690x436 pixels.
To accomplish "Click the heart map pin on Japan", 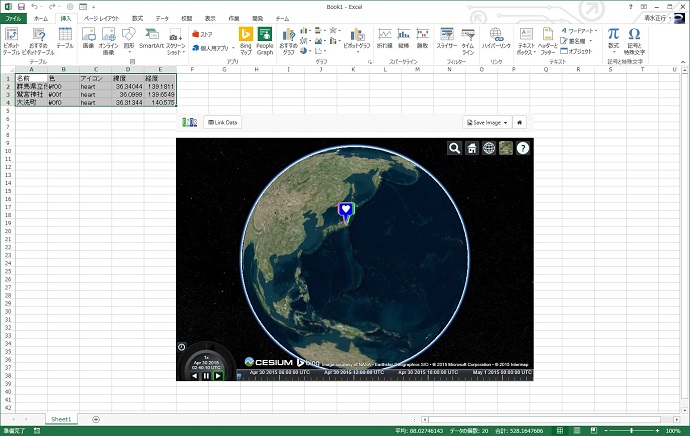I will 345,209.
